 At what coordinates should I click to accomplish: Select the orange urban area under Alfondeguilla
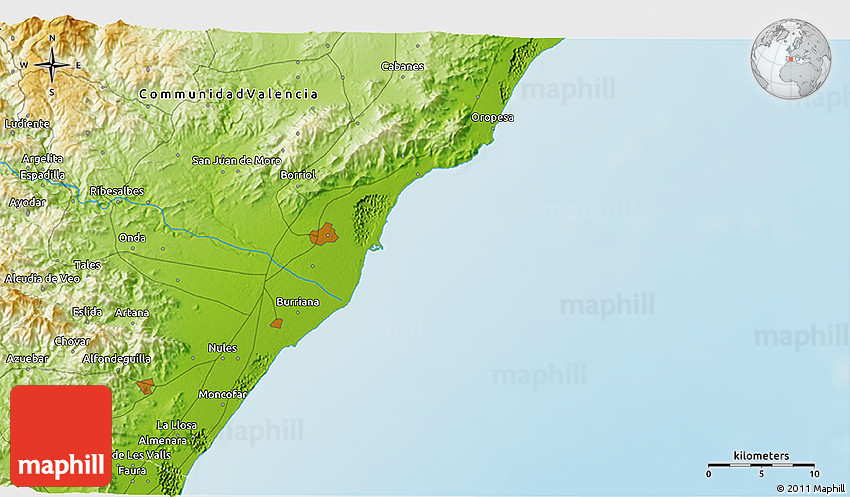click(x=146, y=385)
